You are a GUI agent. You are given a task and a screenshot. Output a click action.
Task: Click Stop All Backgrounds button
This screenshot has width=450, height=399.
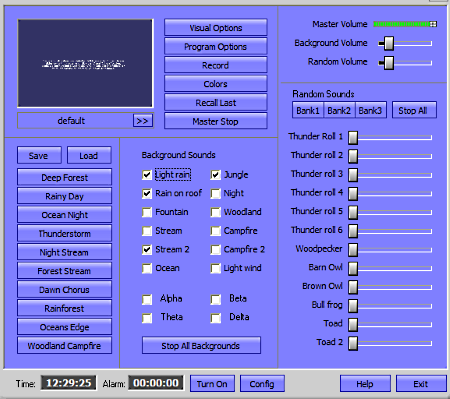[x=201, y=345]
